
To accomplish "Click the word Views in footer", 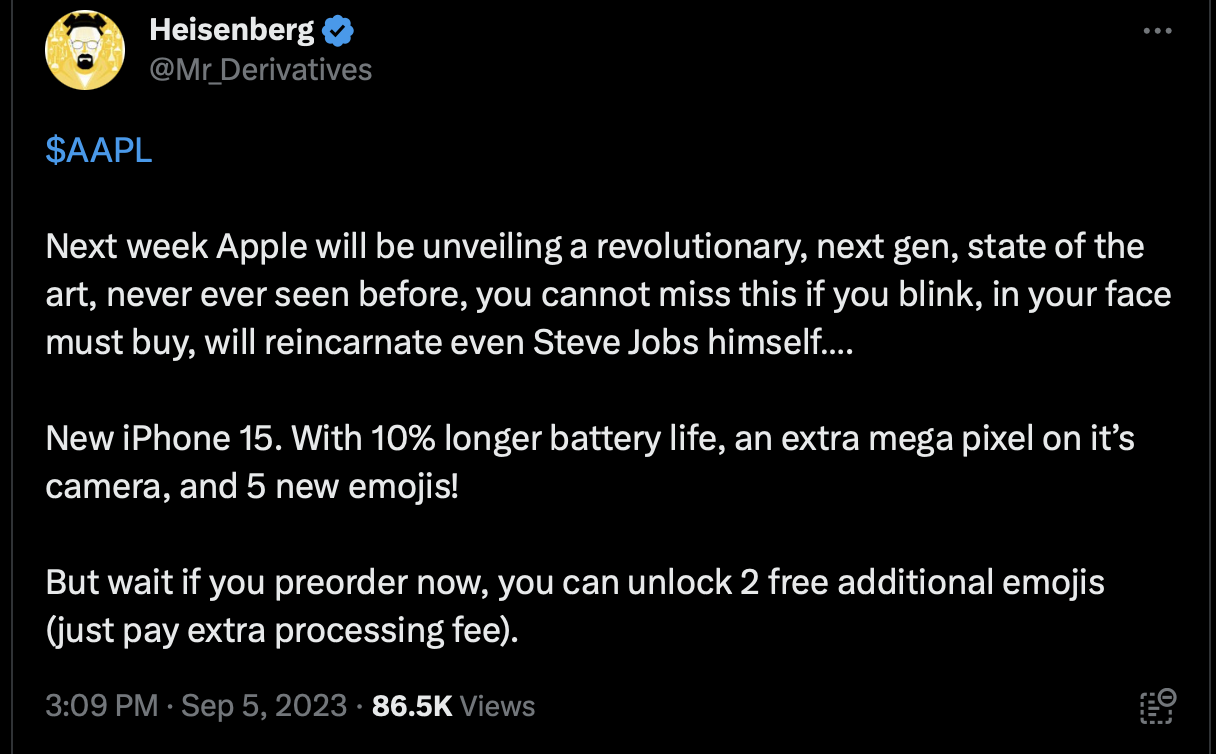I will [x=498, y=706].
